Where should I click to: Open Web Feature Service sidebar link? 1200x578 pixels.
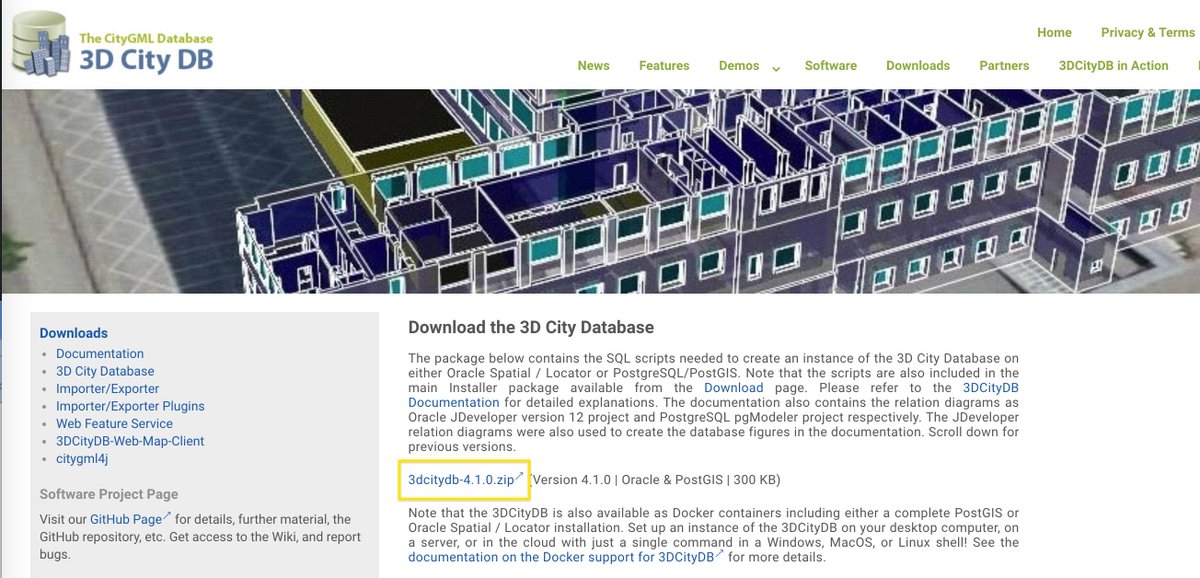coord(114,424)
